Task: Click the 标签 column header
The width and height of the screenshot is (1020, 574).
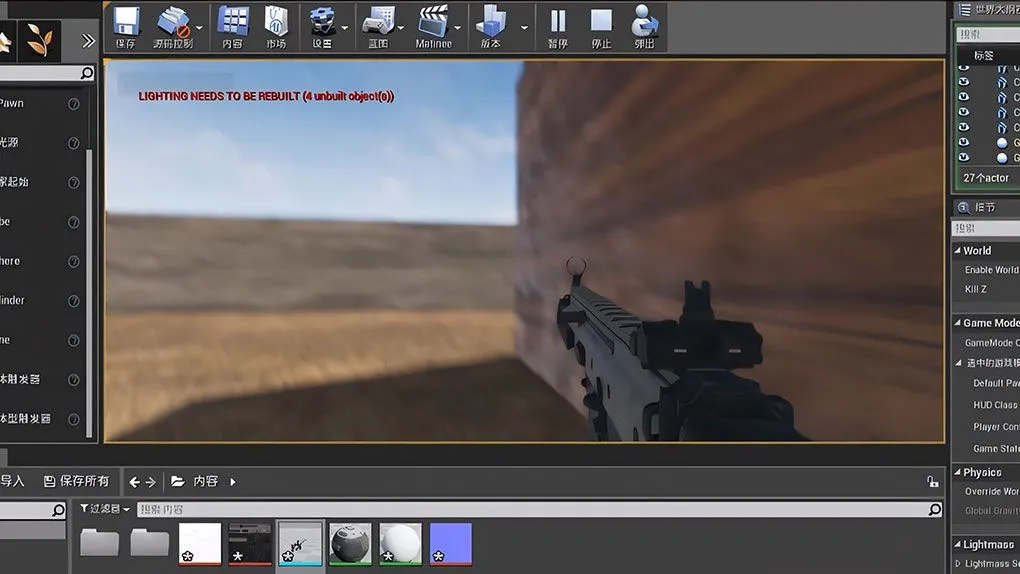Action: (984, 56)
